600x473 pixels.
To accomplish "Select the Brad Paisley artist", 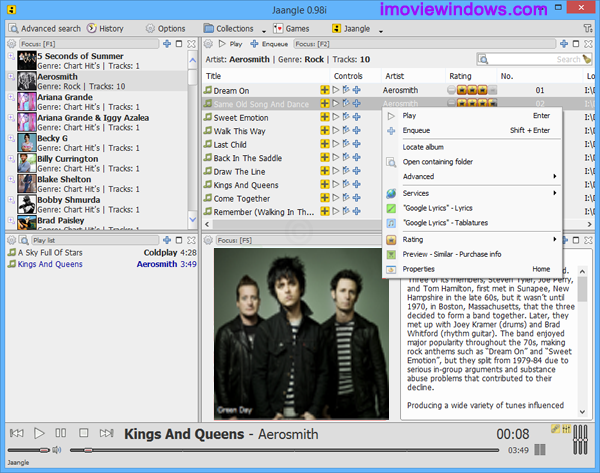I will 61,220.
